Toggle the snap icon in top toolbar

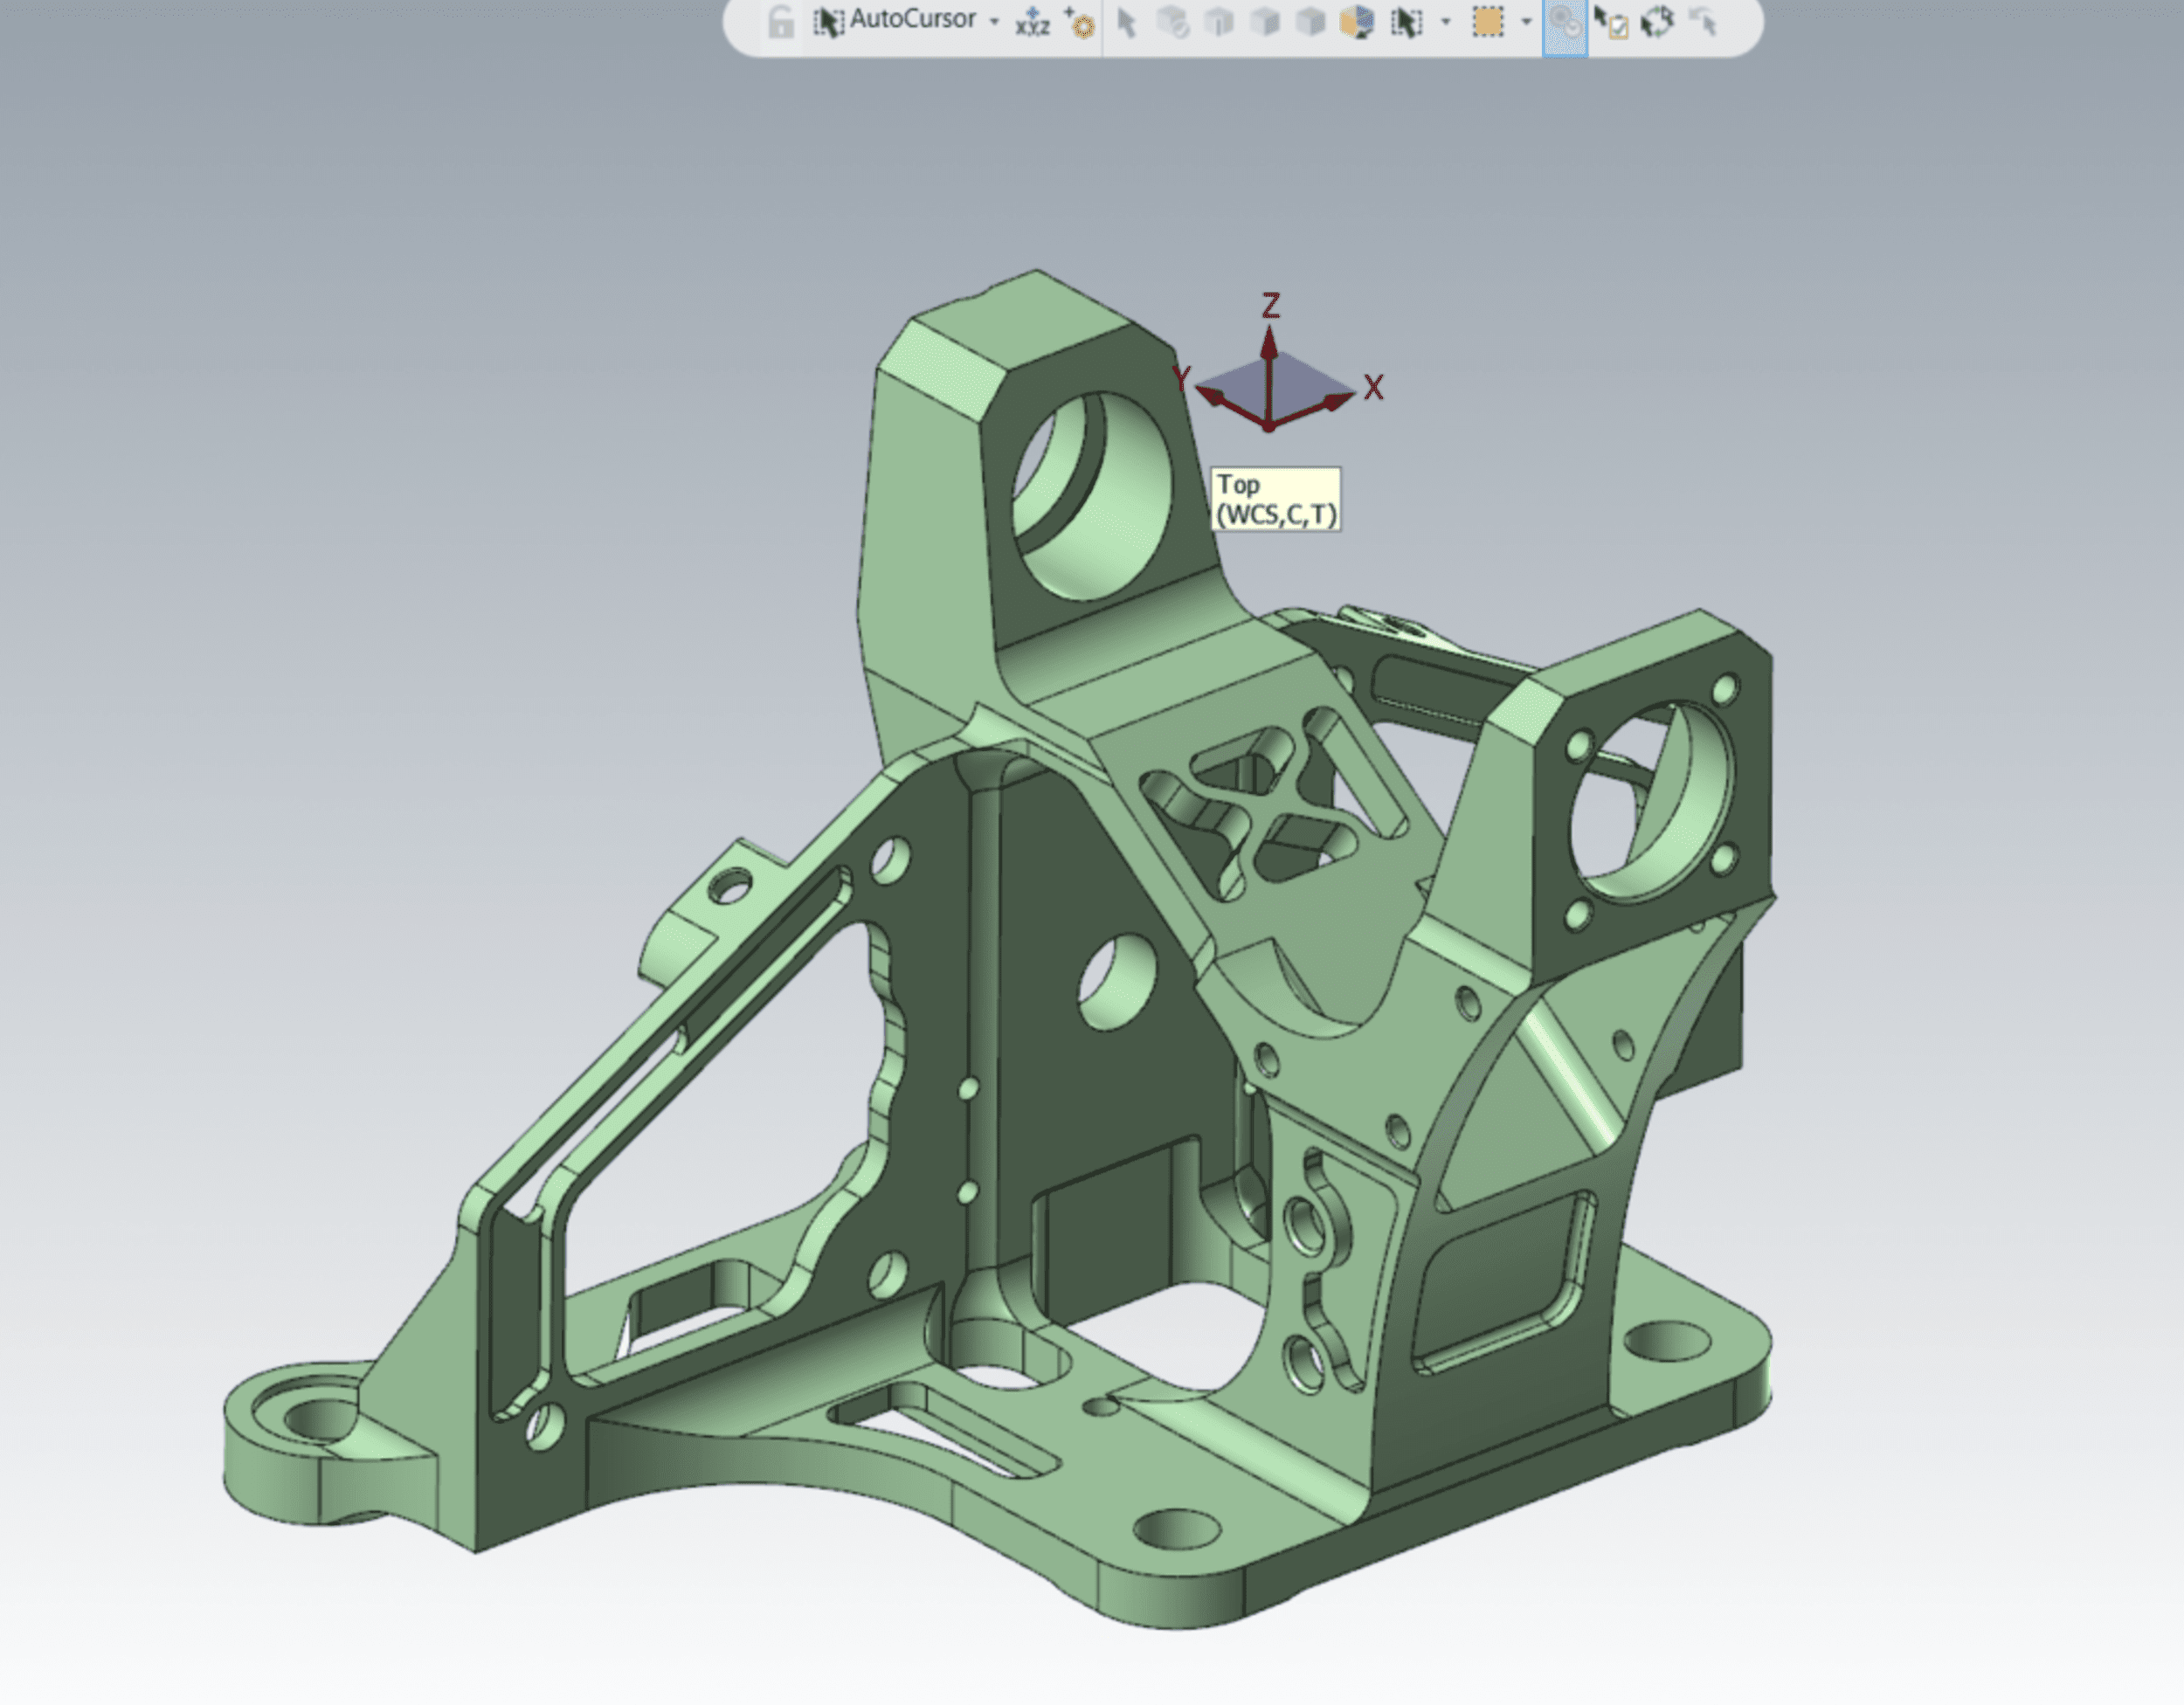point(1565,24)
